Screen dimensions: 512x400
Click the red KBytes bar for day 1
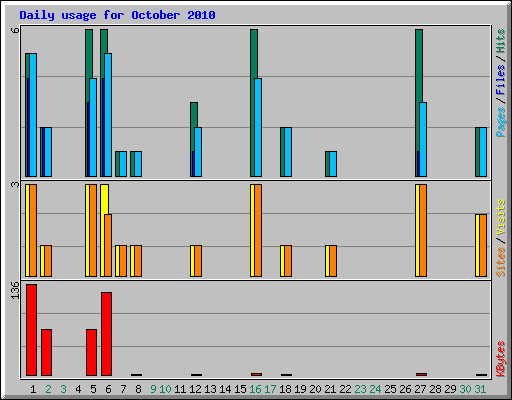(x=31, y=330)
